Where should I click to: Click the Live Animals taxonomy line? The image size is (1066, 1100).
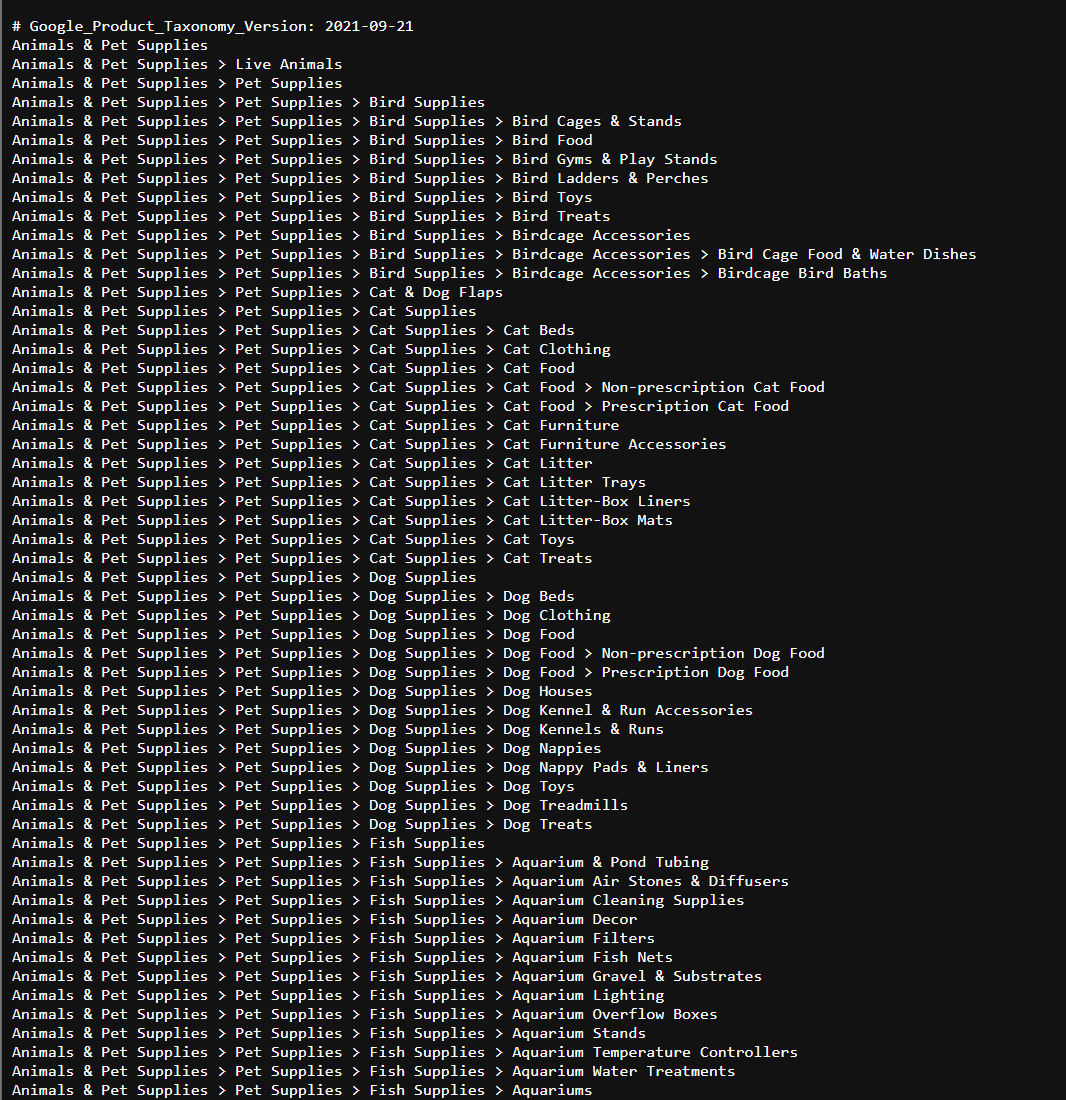pos(177,65)
